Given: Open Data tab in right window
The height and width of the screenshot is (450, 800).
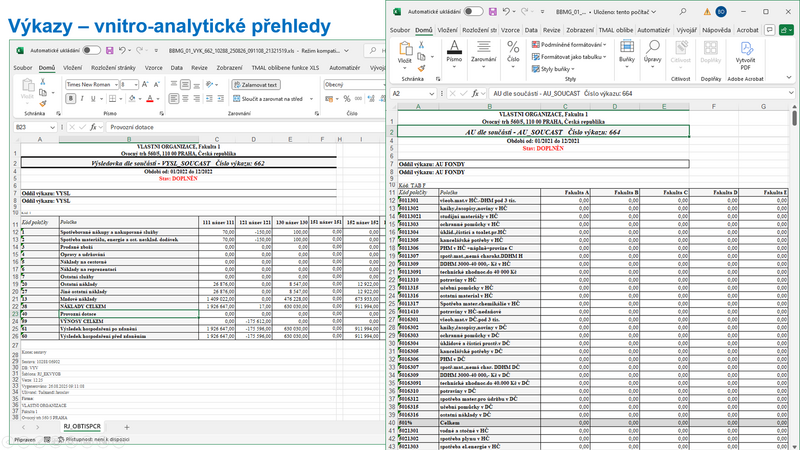Looking at the screenshot, I should tap(531, 30).
